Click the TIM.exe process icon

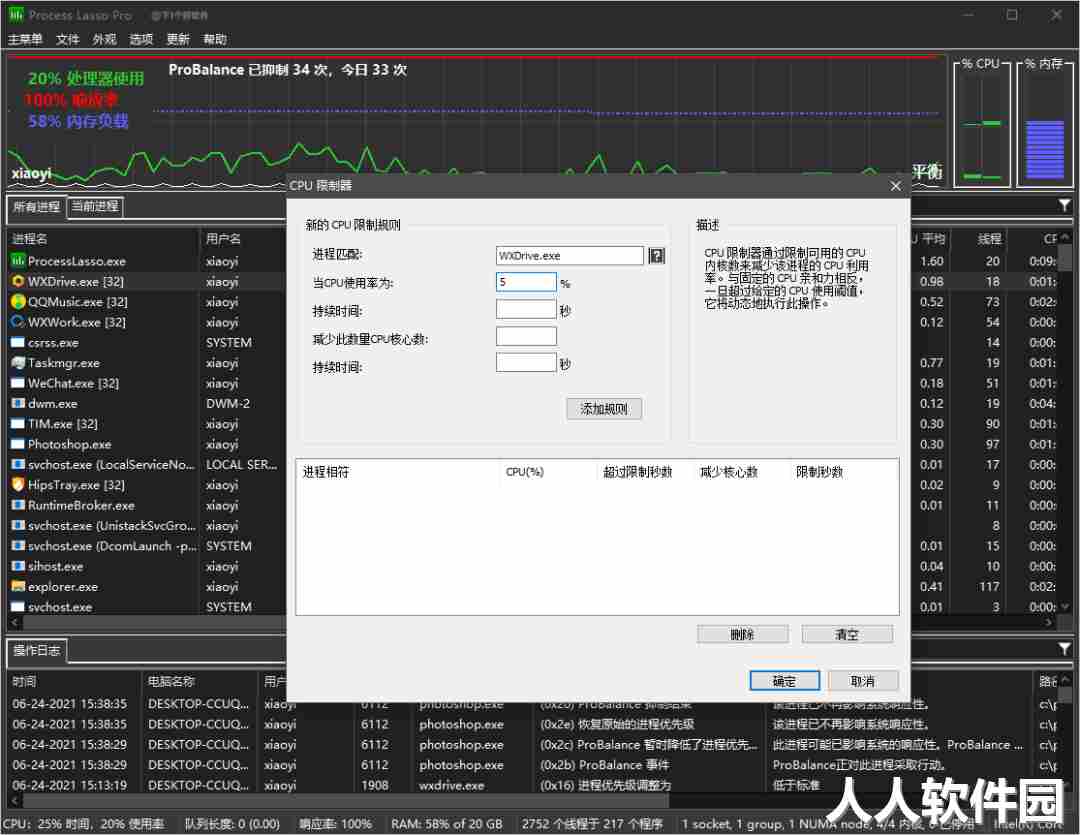click(17, 424)
